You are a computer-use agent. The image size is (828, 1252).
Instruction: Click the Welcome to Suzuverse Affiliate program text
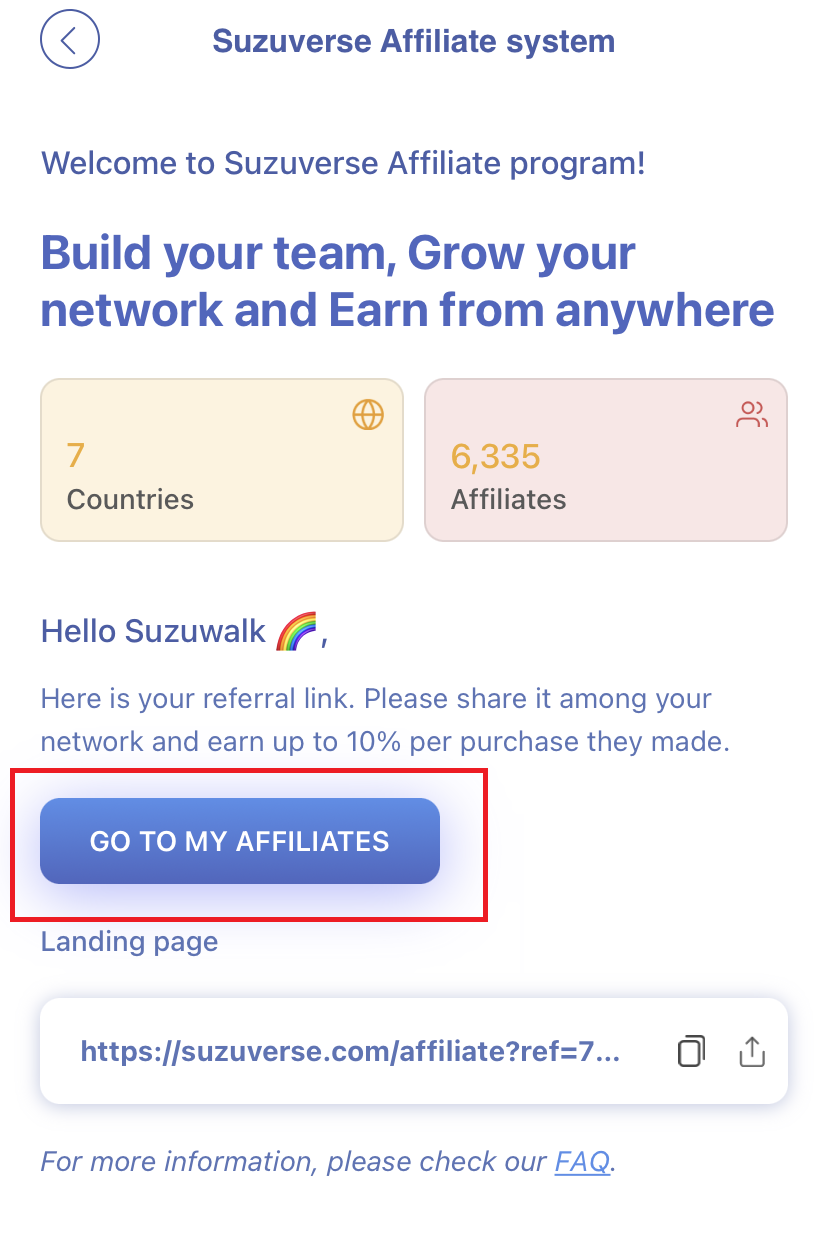343,163
